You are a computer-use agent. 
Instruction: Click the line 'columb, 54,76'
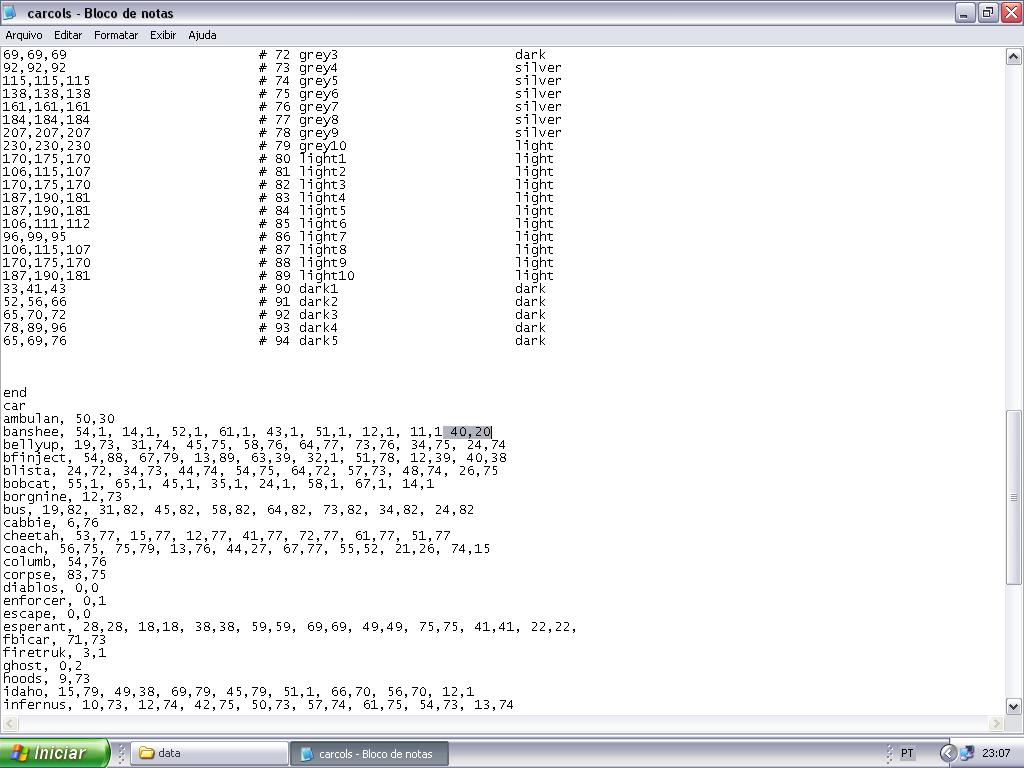55,563
